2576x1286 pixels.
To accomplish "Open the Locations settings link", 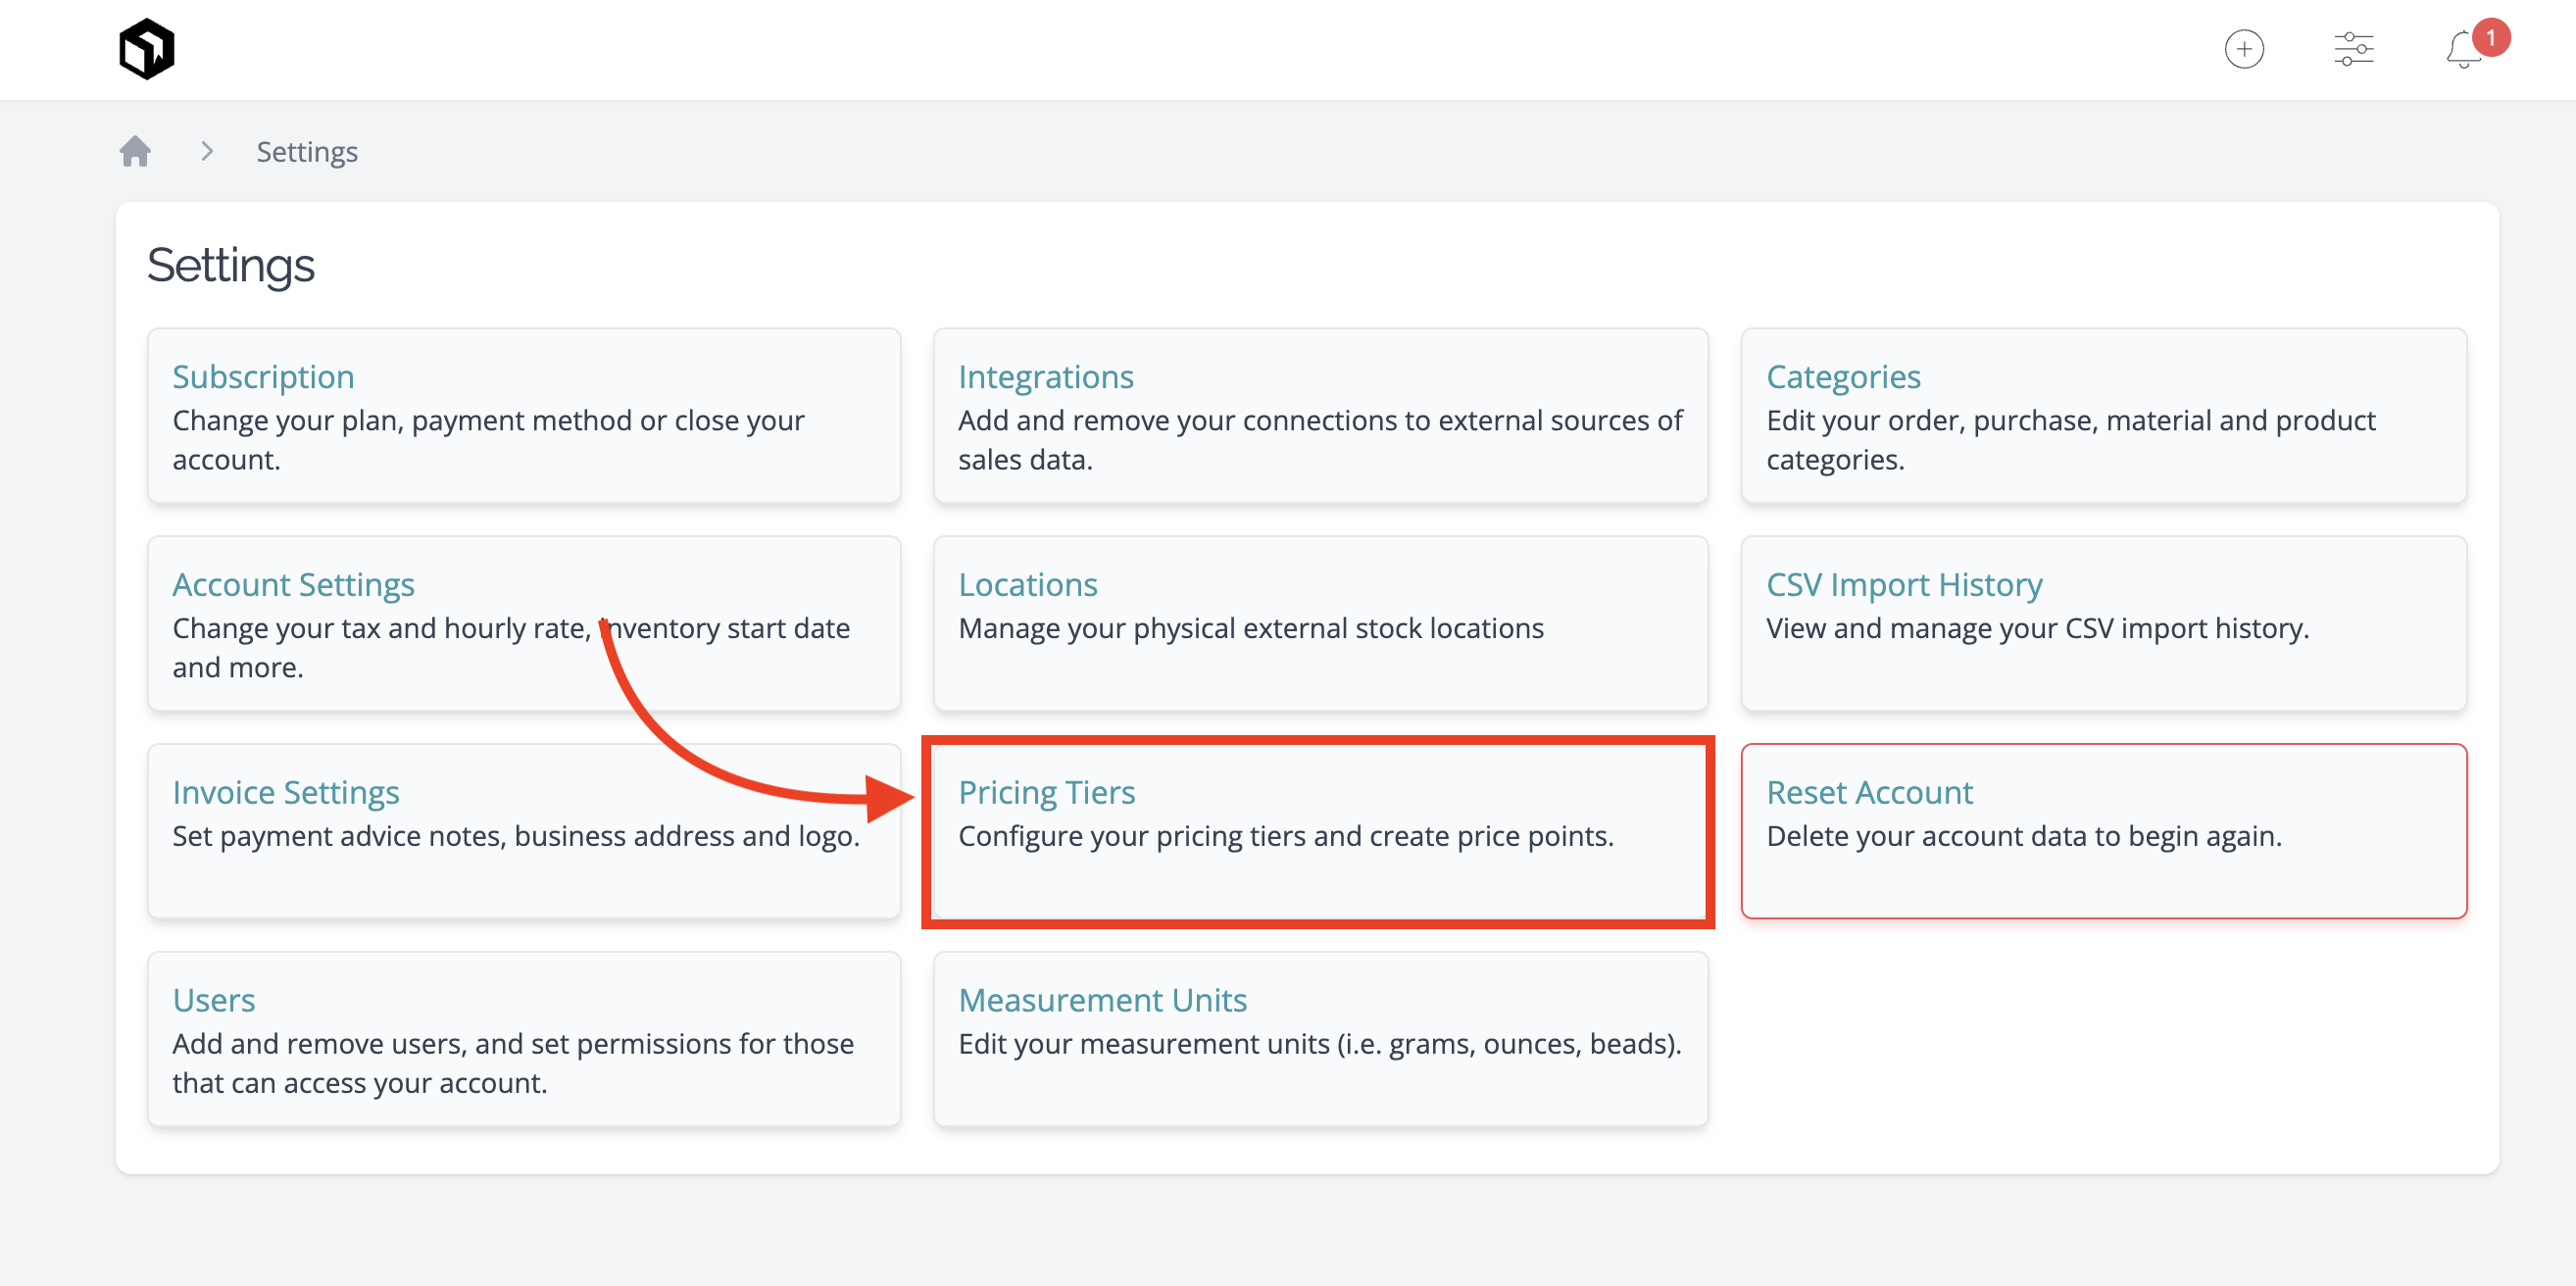I will coord(1027,584).
